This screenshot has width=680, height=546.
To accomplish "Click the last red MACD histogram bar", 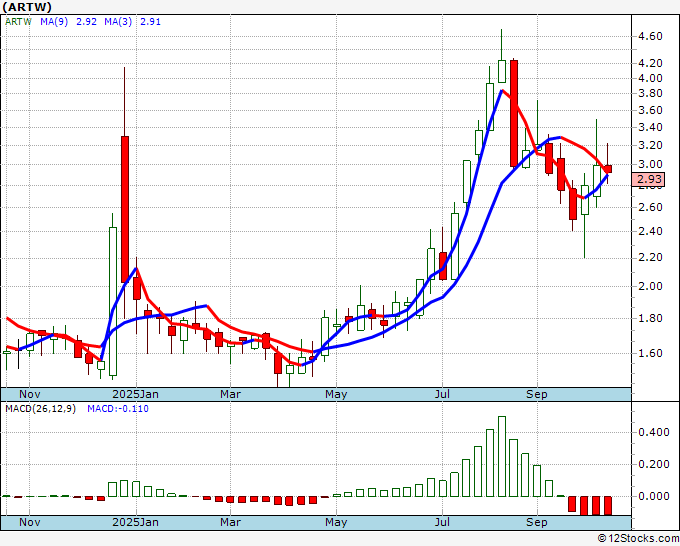I will click(607, 505).
